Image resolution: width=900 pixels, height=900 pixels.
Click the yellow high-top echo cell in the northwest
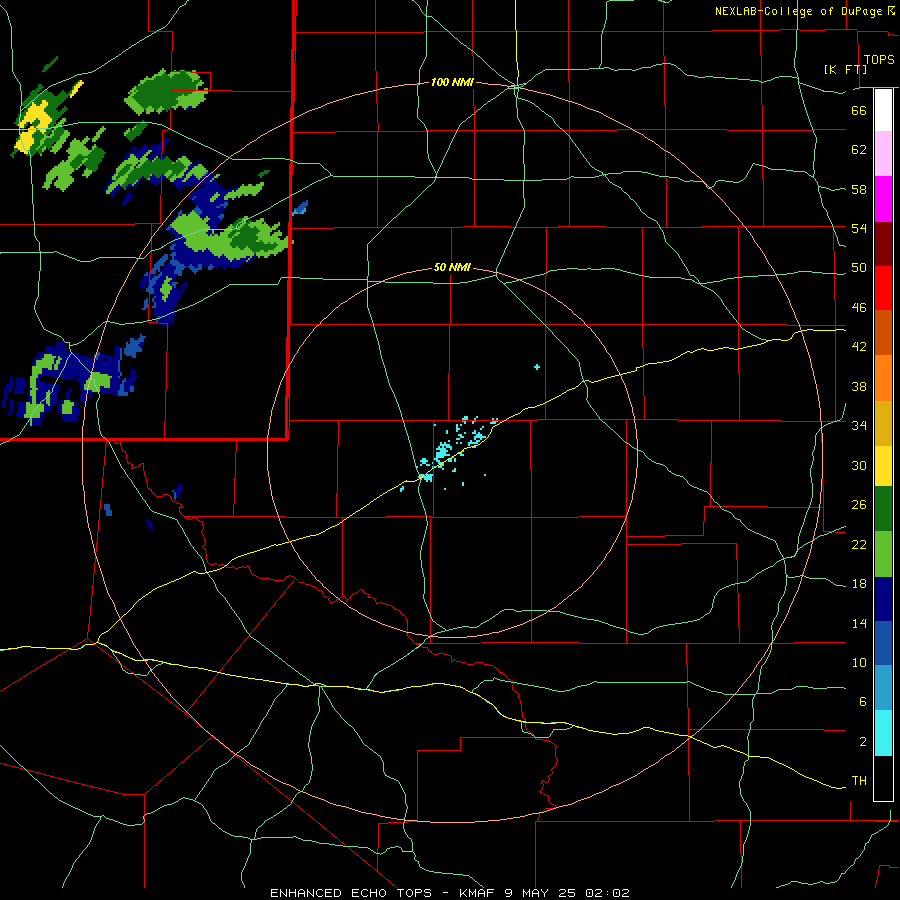point(33,126)
